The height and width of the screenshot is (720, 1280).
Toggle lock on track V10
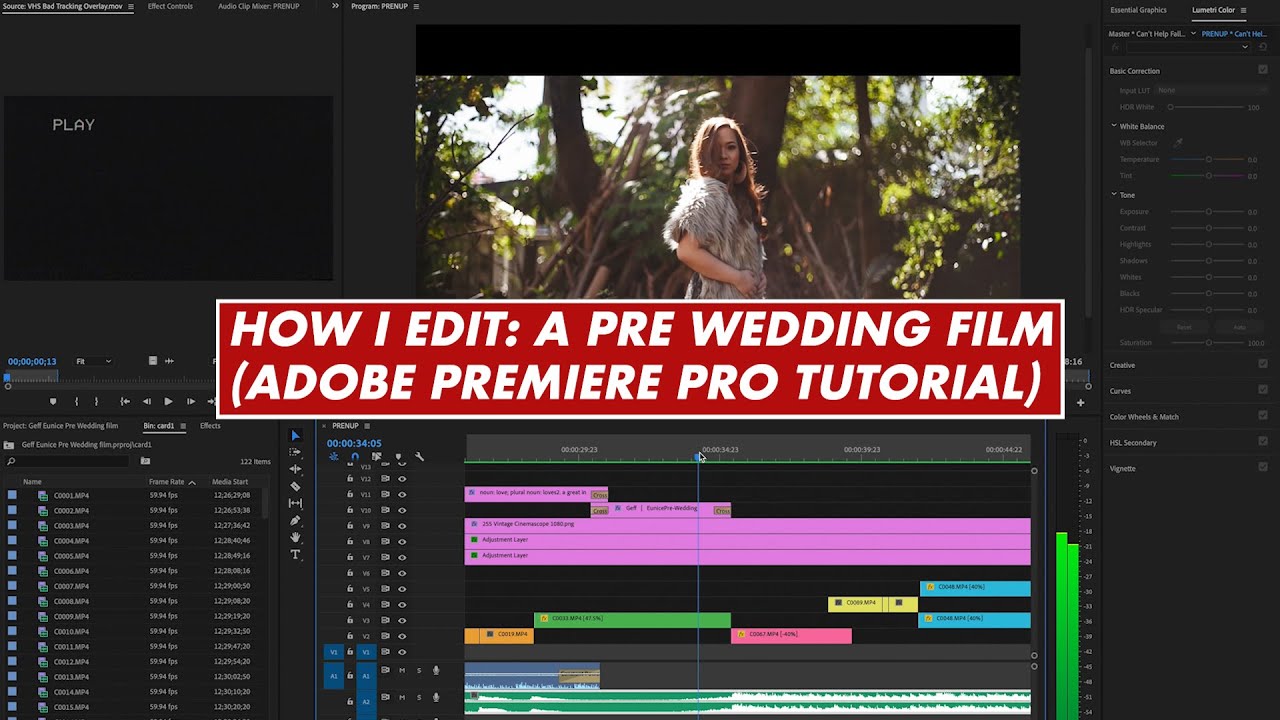tap(350, 510)
